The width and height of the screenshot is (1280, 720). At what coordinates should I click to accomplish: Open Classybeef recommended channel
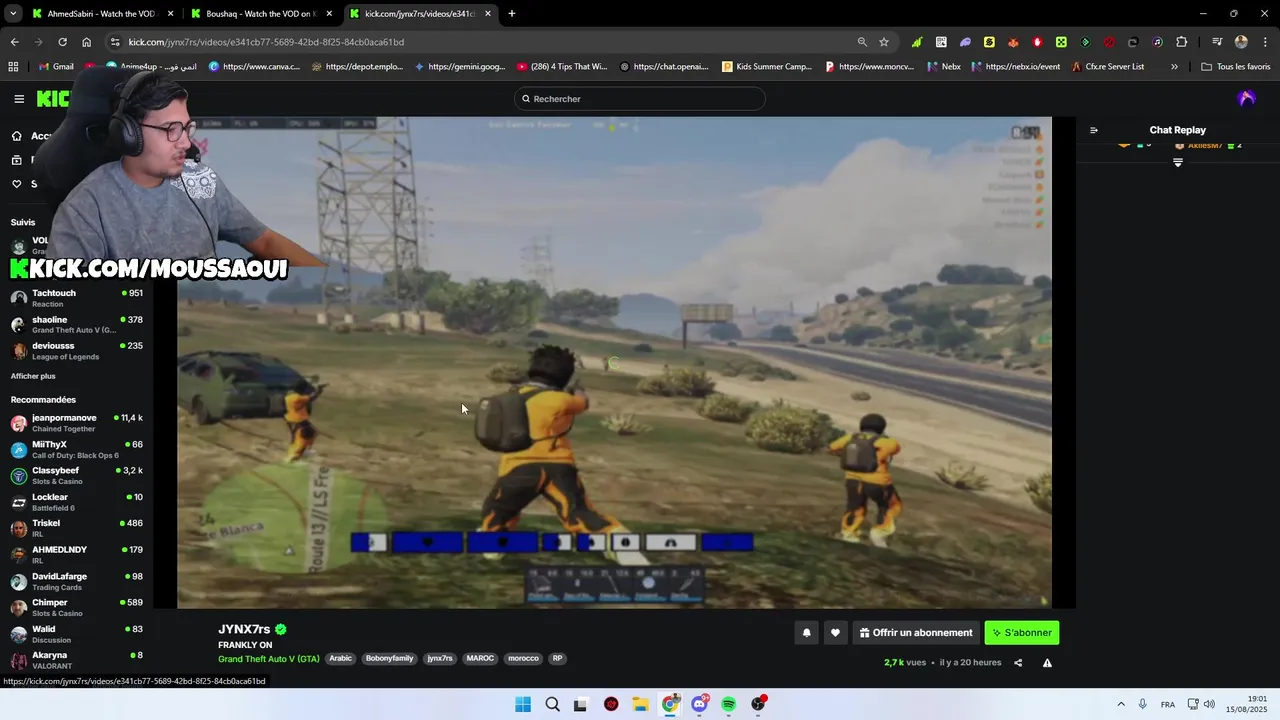click(x=76, y=476)
